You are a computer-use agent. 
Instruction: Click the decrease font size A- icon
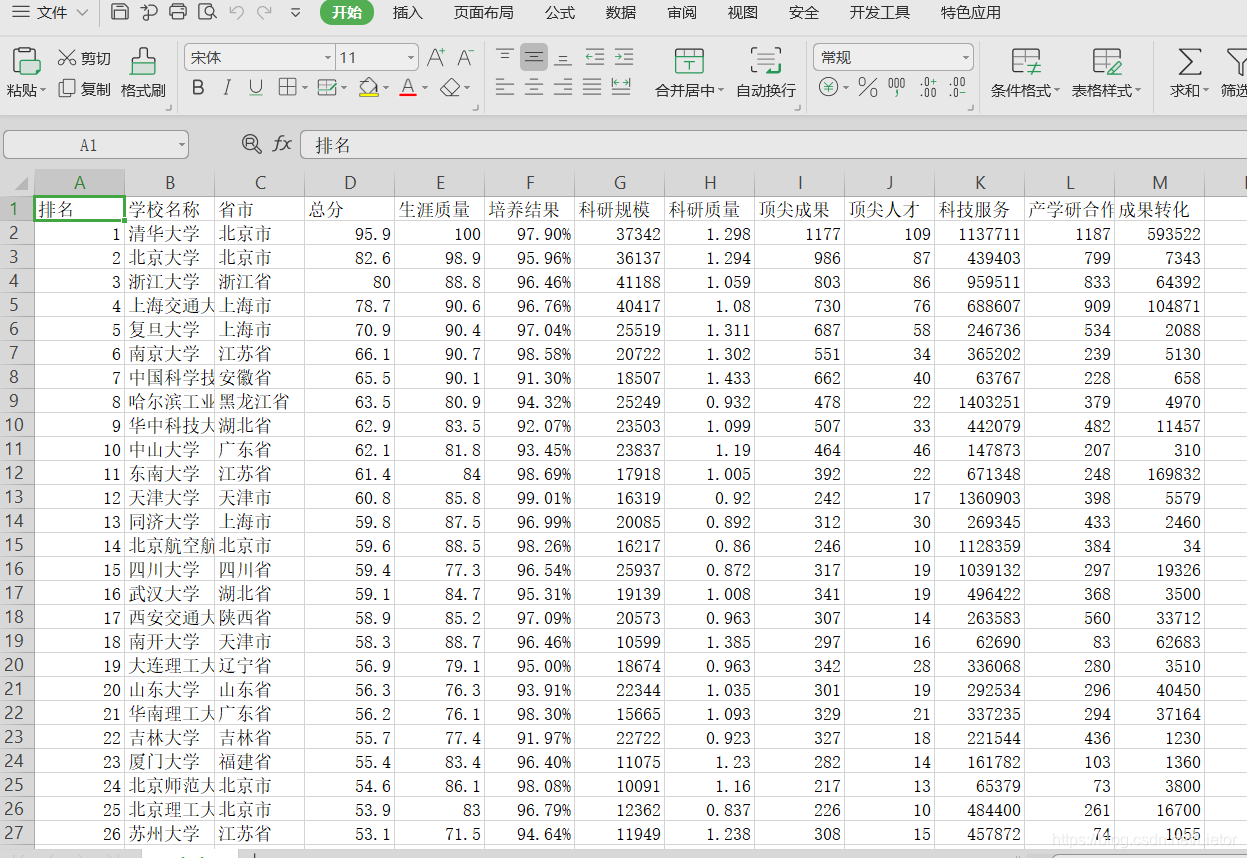pos(465,58)
